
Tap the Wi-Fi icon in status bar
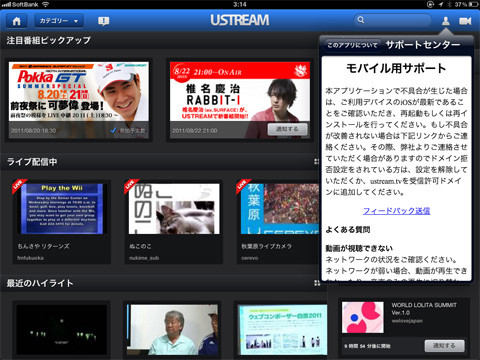[46, 4]
